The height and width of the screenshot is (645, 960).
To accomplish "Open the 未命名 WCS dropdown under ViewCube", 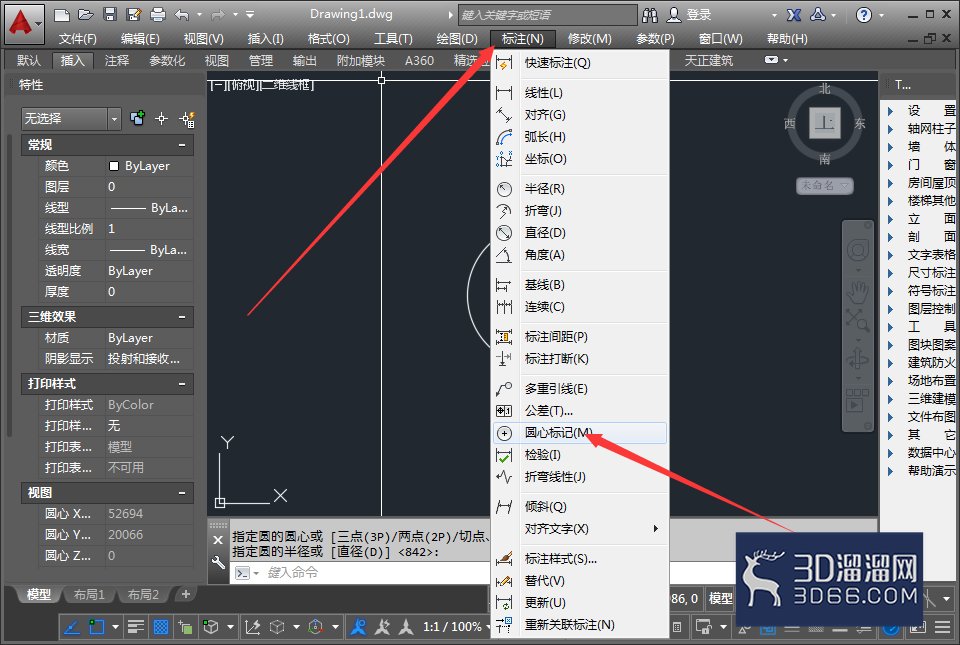I will pos(825,185).
